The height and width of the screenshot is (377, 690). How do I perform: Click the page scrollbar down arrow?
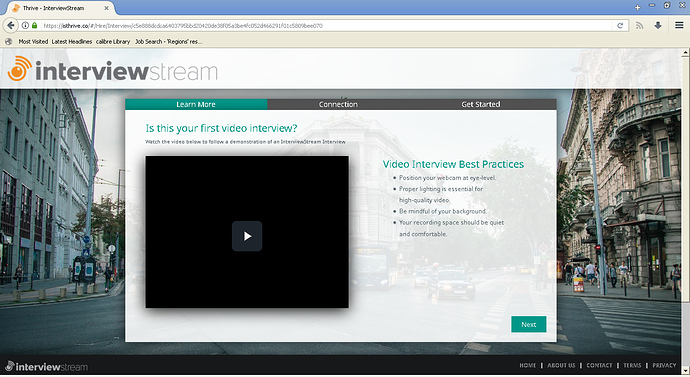click(x=685, y=370)
